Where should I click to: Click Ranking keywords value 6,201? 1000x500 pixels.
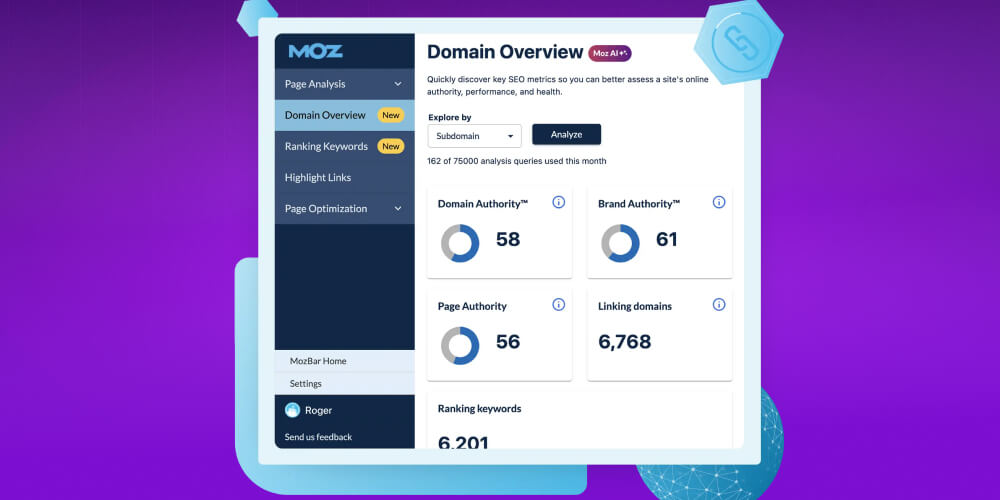463,441
